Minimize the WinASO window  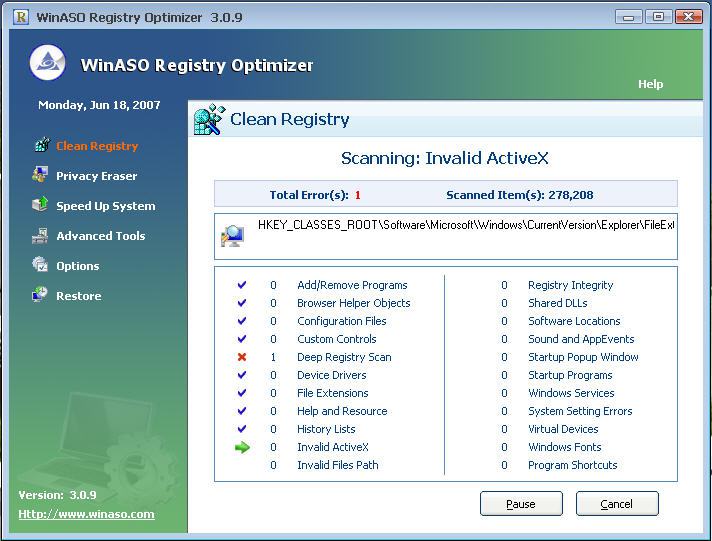629,16
